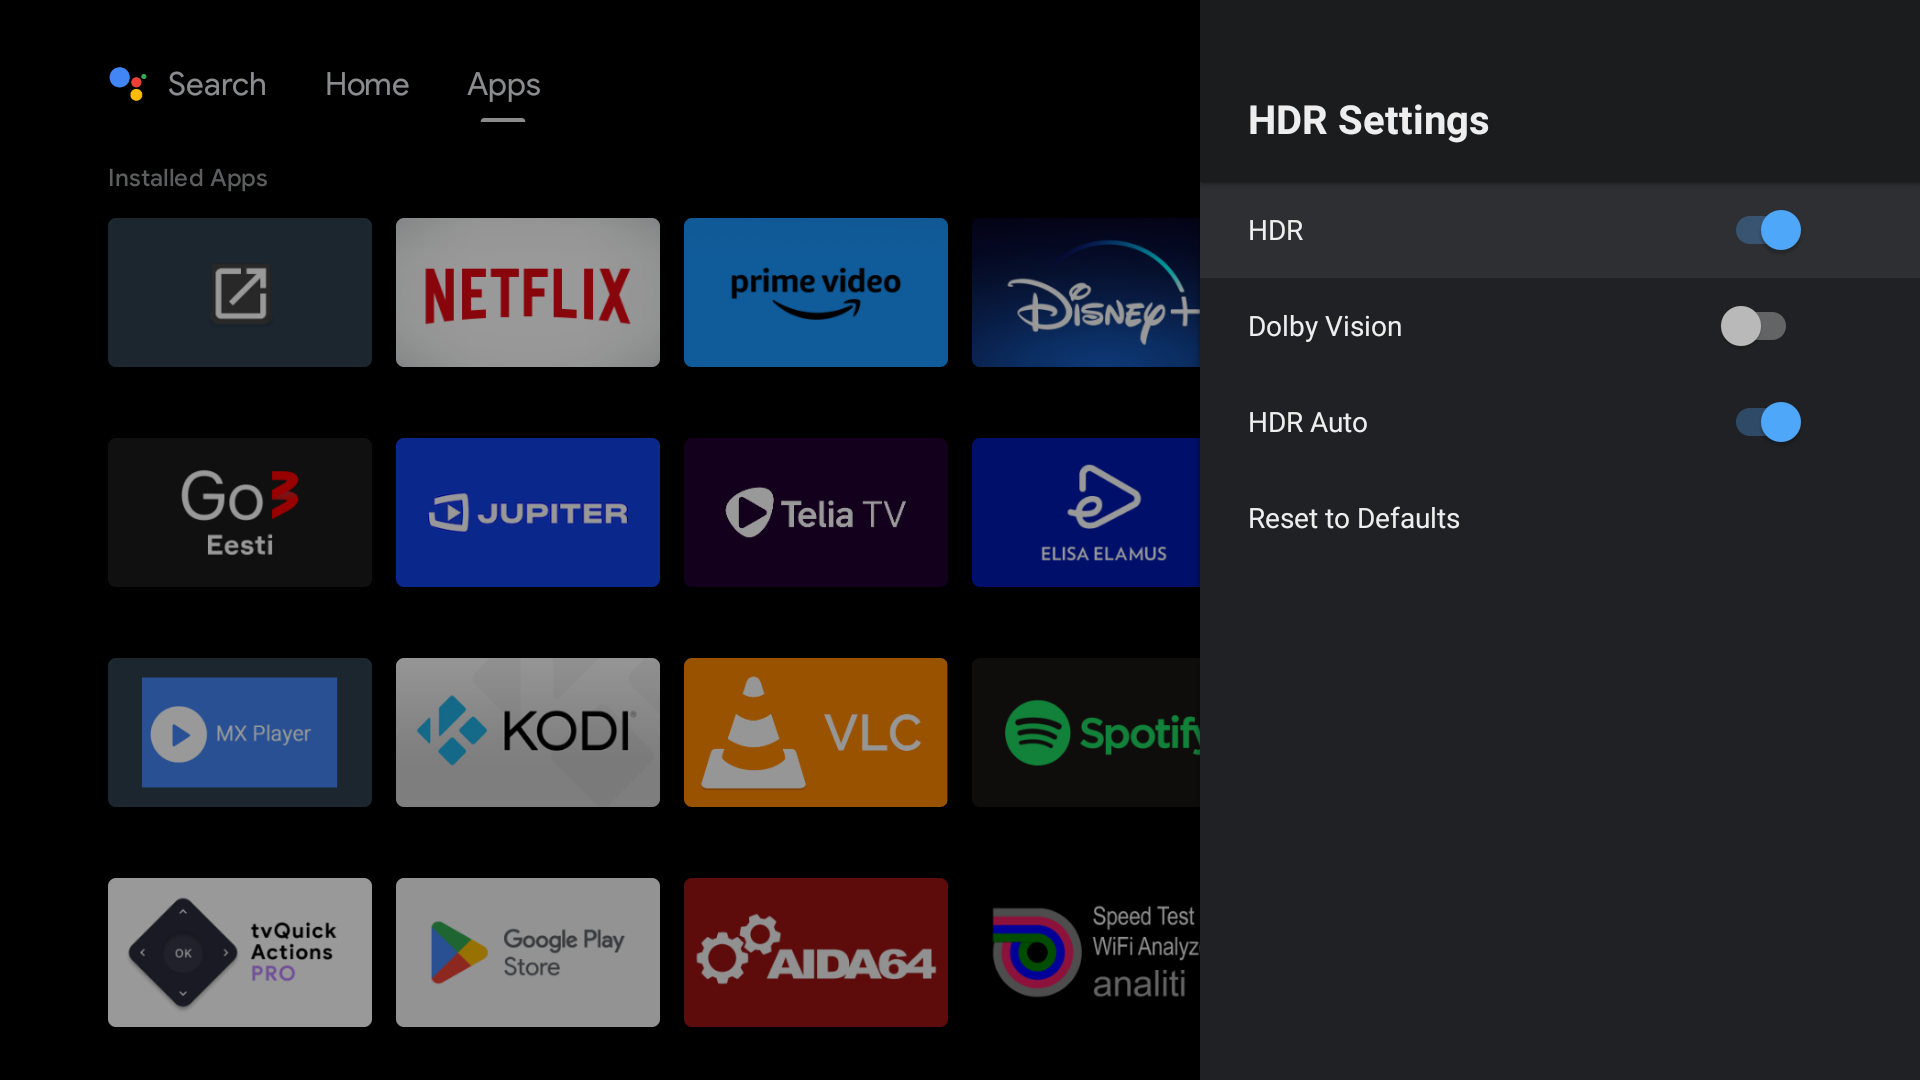The image size is (1920, 1080).
Task: Turn off the HDR switch
Action: [1767, 230]
